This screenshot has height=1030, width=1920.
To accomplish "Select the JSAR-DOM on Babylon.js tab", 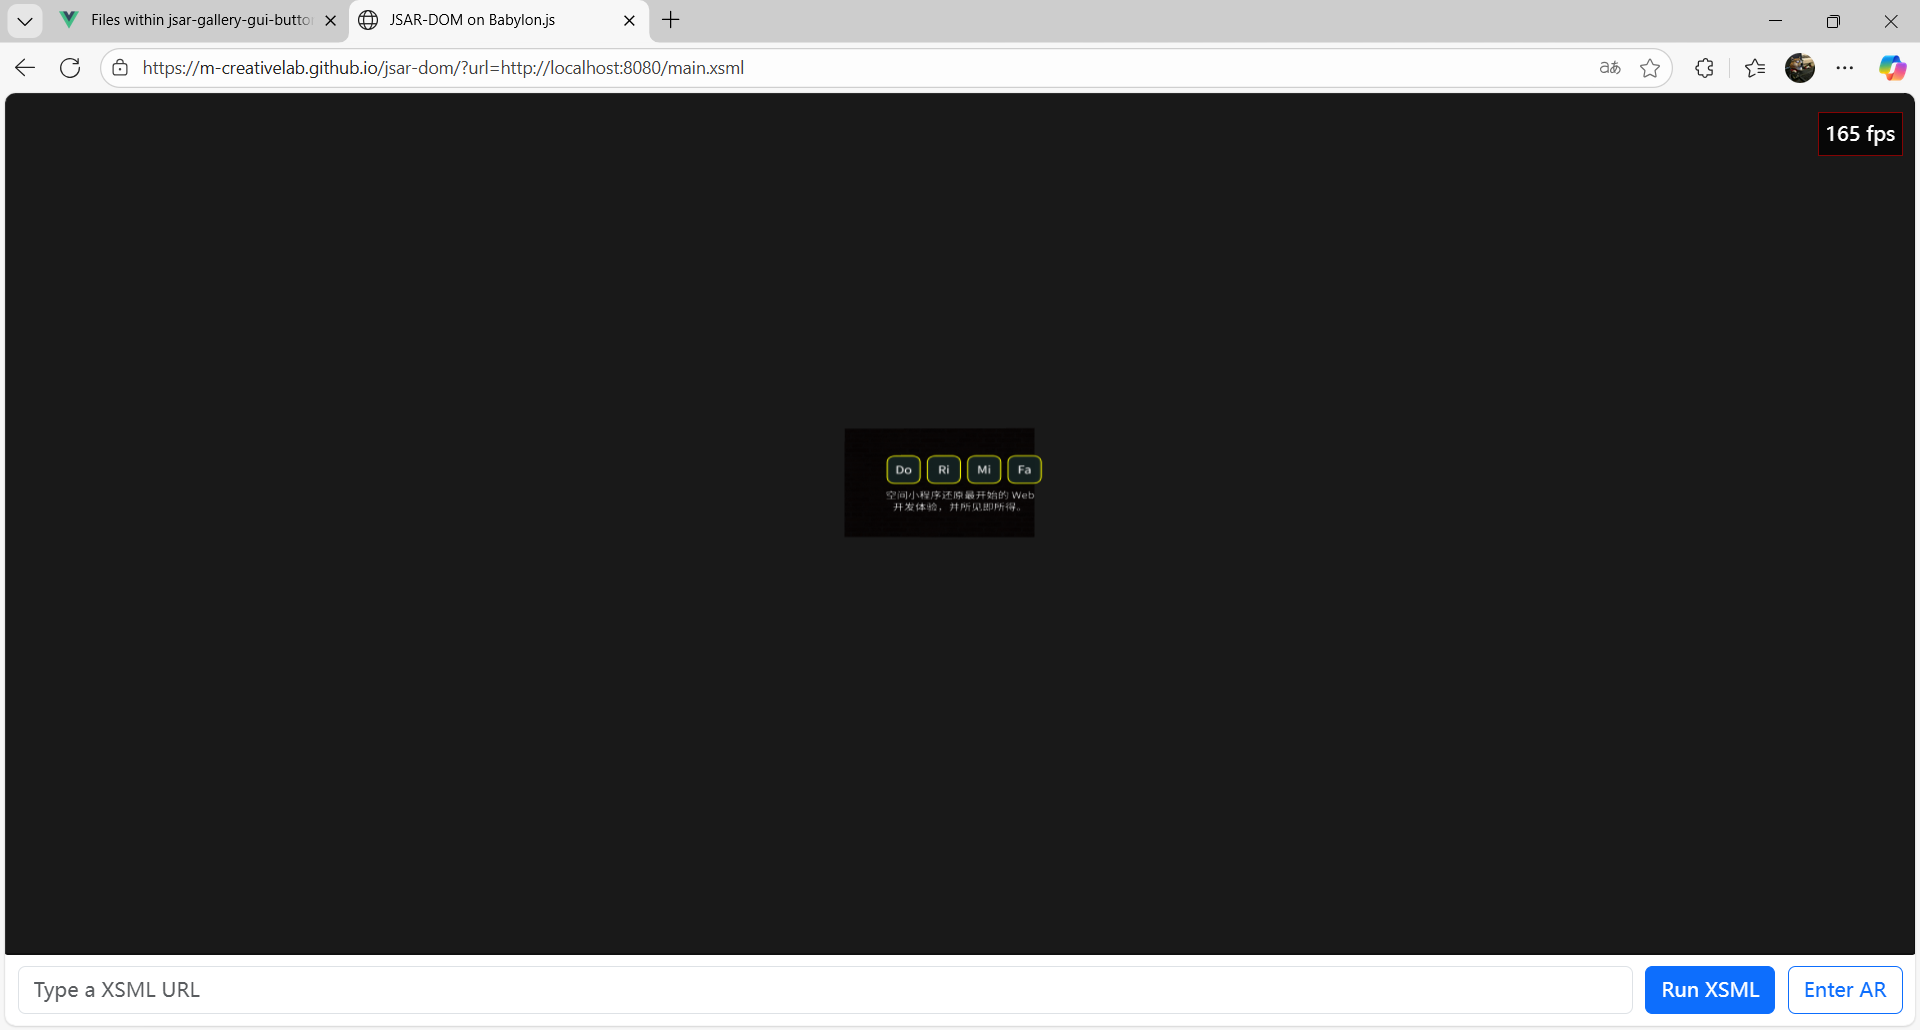I will (x=472, y=20).
